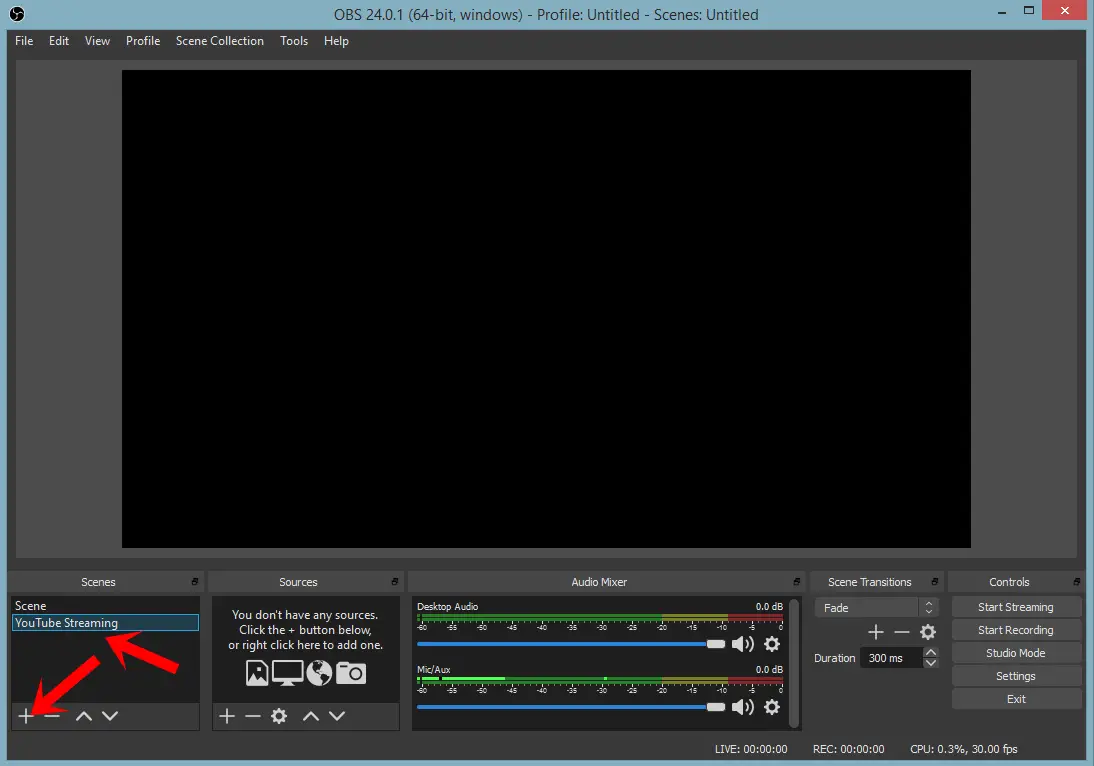Image resolution: width=1094 pixels, height=766 pixels.
Task: Click Start Streaming button
Action: (x=1016, y=607)
